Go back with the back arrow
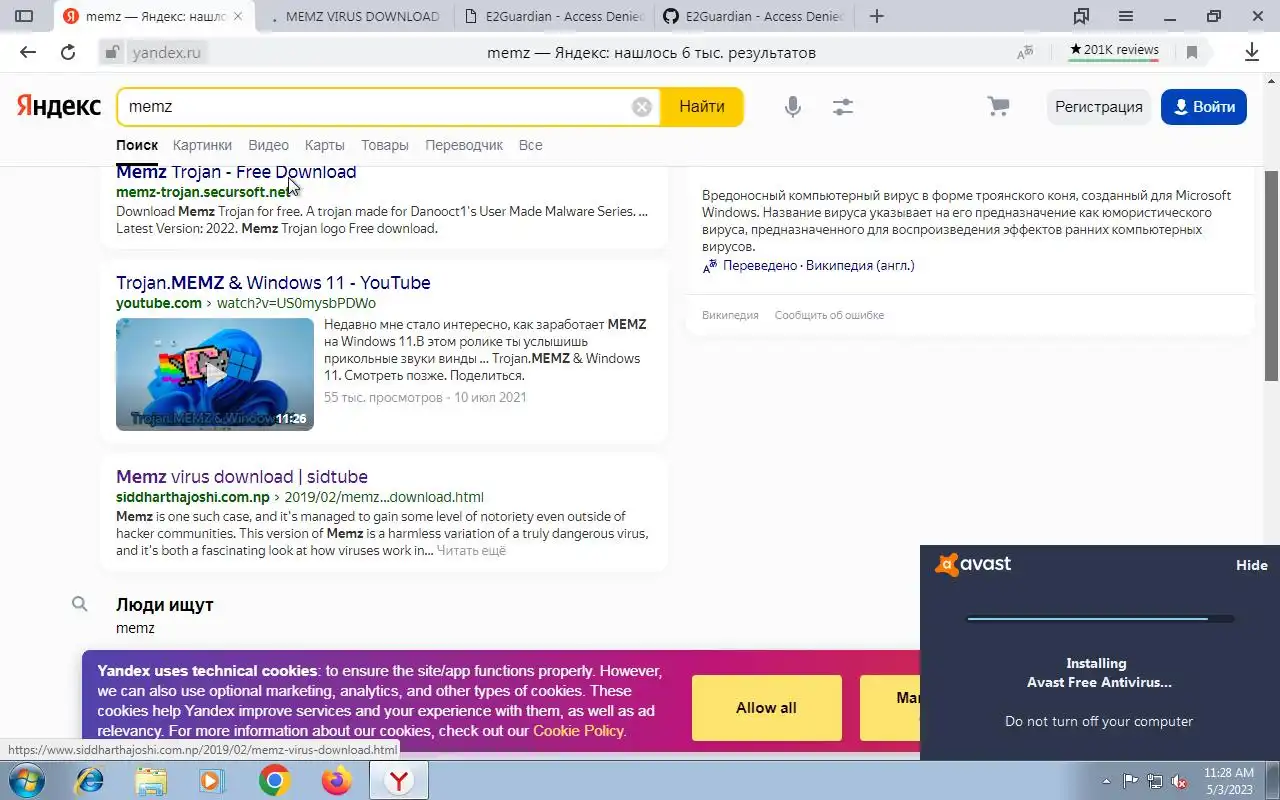Image resolution: width=1280 pixels, height=800 pixels. [28, 53]
